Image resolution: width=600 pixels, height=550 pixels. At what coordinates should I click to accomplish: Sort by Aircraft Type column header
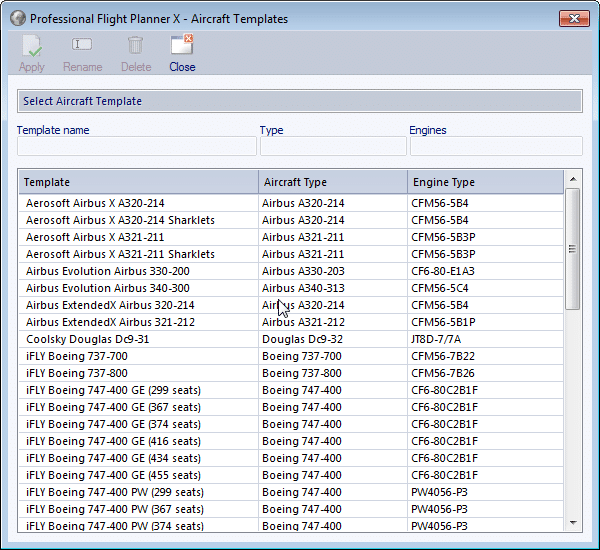[x=332, y=182]
